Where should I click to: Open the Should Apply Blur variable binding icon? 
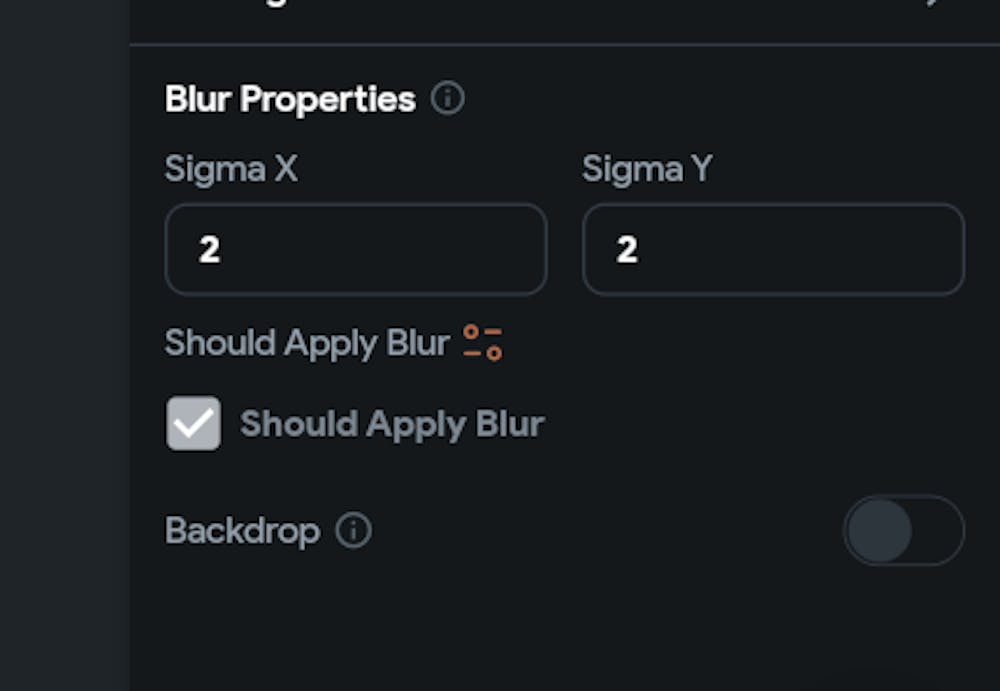pyautogui.click(x=483, y=343)
